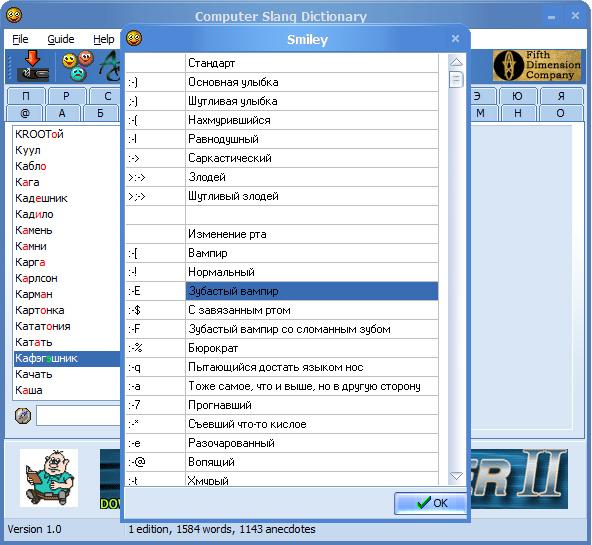Switch to the П letter tab
This screenshot has width=592, height=545.
pyautogui.click(x=26, y=96)
